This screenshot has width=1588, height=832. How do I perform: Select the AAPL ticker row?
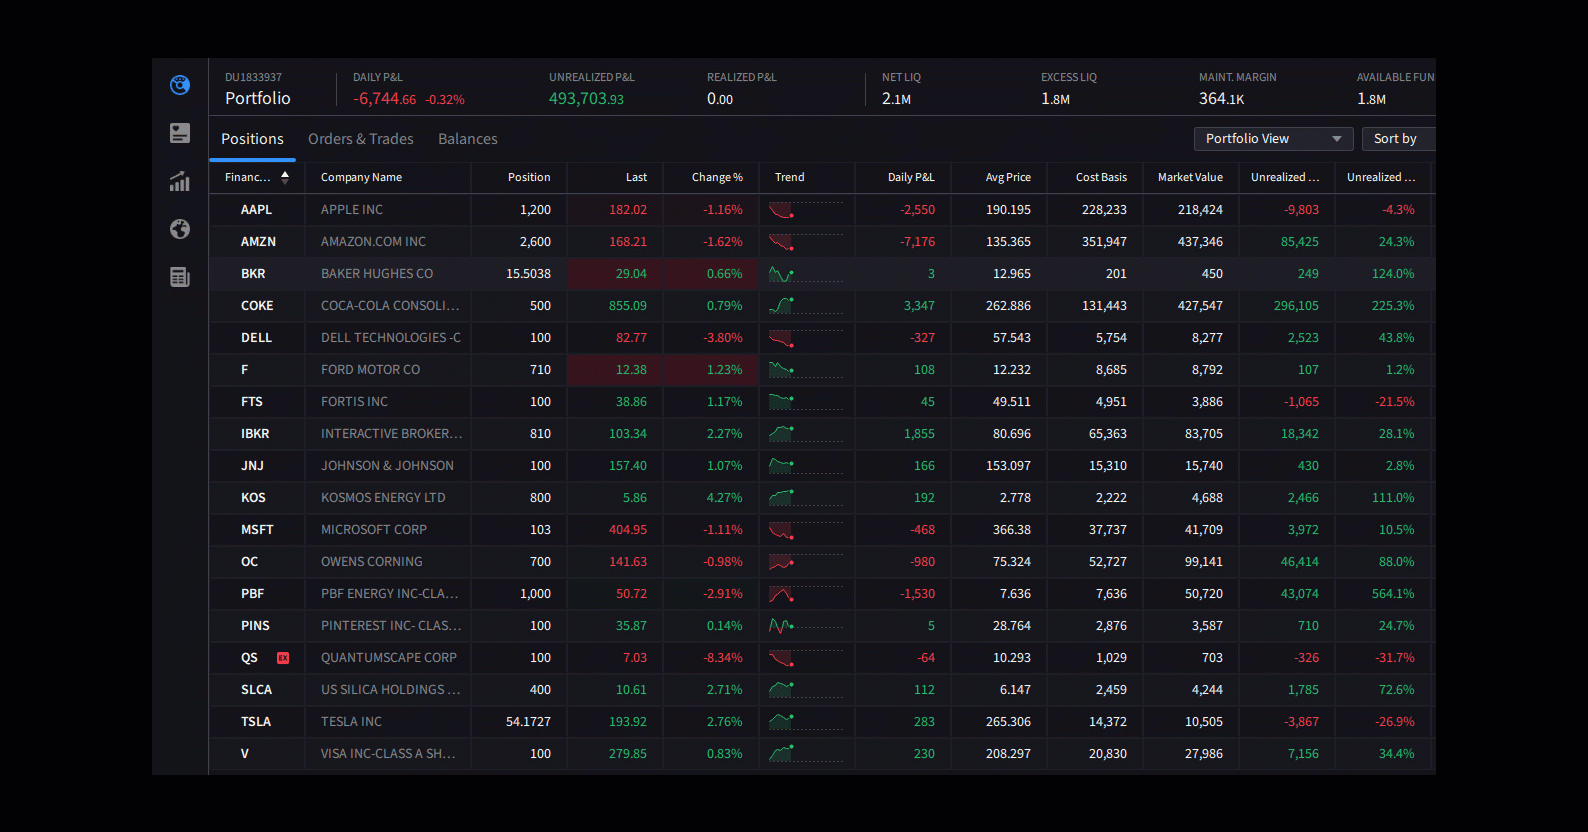tap(820, 210)
